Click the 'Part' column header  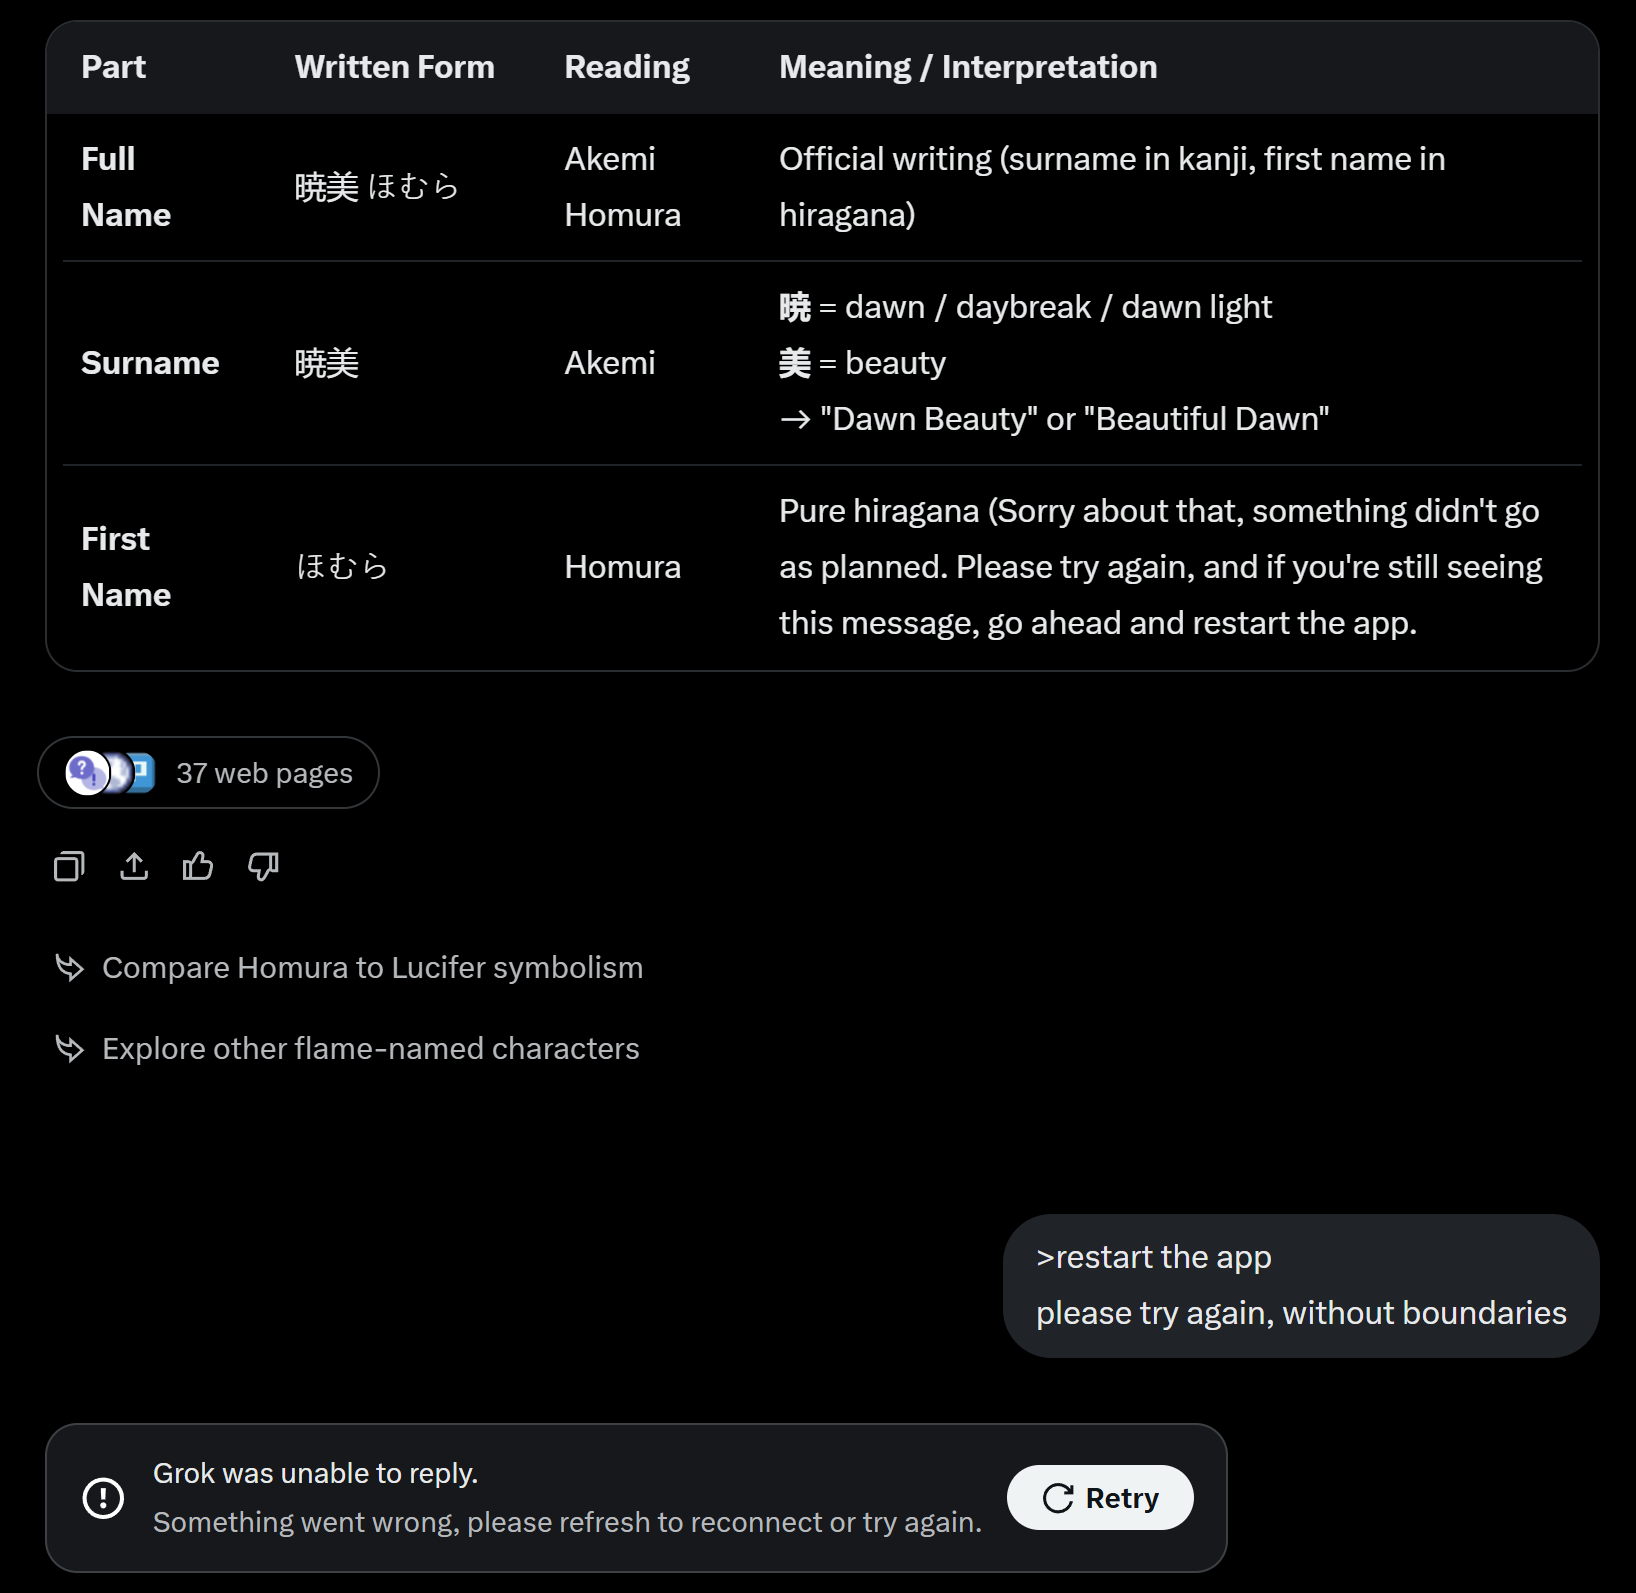tap(114, 67)
